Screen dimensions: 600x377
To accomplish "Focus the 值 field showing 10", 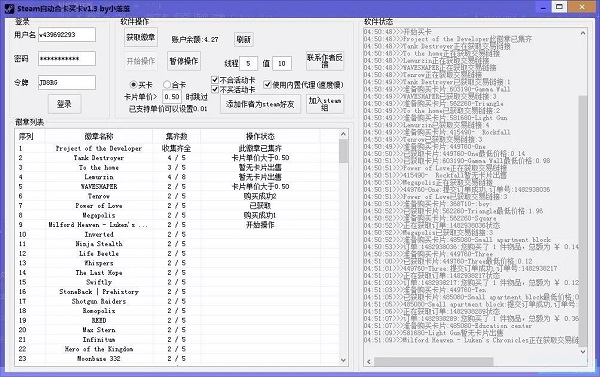I will (282, 63).
